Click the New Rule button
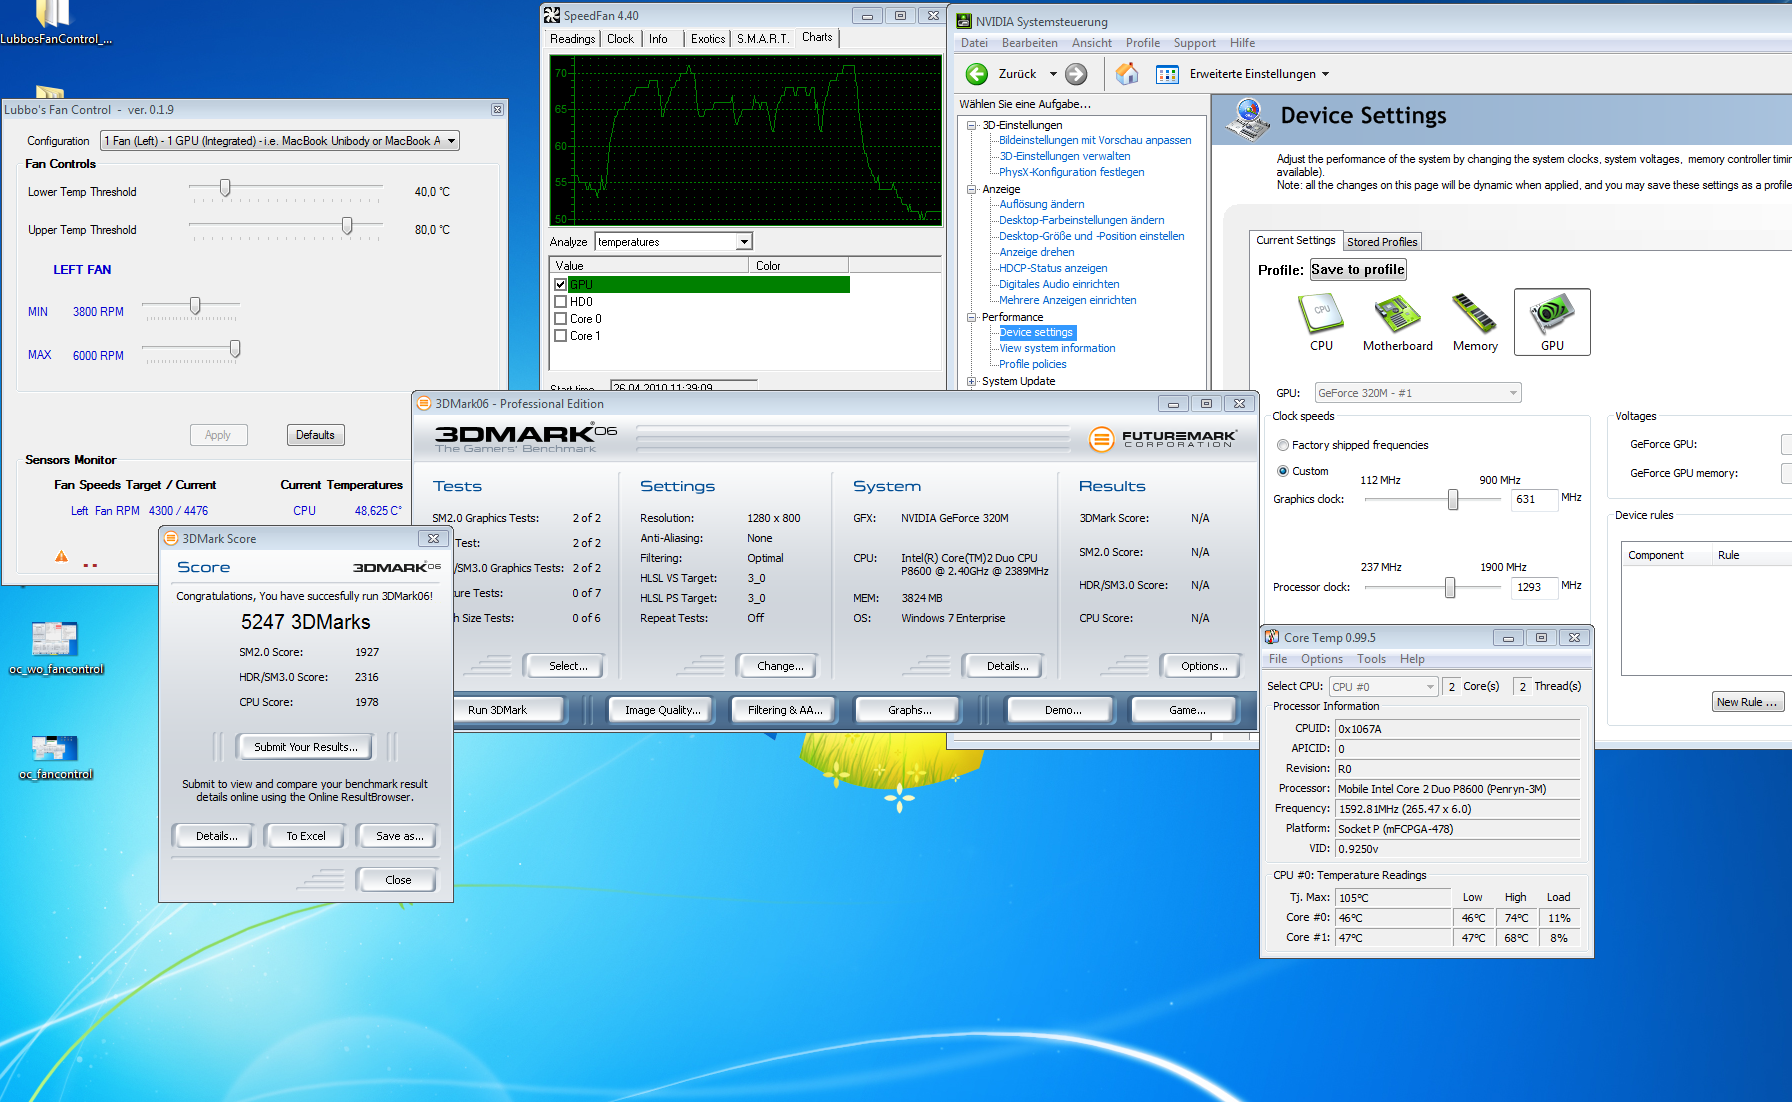 coord(1747,702)
